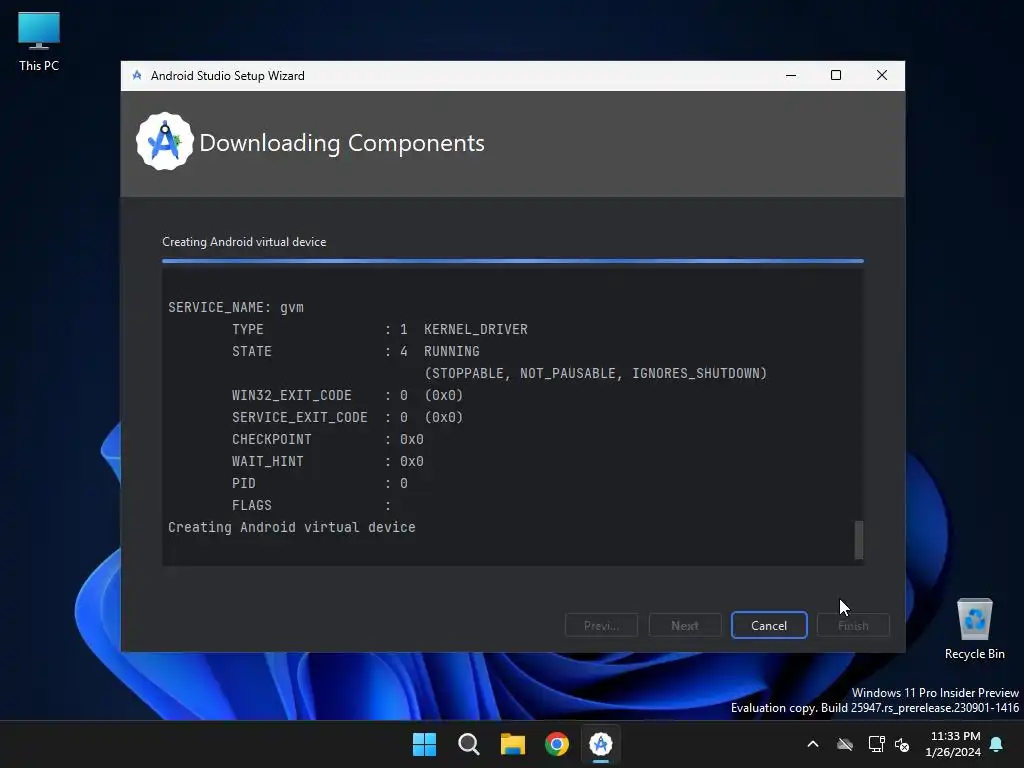This screenshot has width=1024, height=768.
Task: Click the 'STOPPABLE, NOT_PAUSABLE, IGNORES_SHUTDOWN' line
Action: point(596,373)
